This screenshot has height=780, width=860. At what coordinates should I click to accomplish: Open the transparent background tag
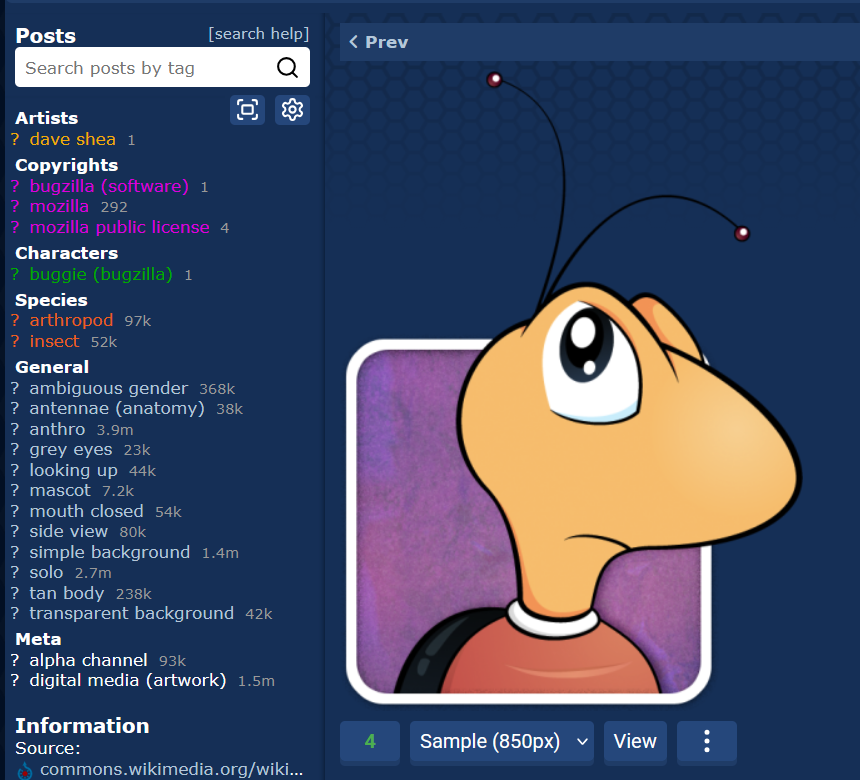coord(131,614)
